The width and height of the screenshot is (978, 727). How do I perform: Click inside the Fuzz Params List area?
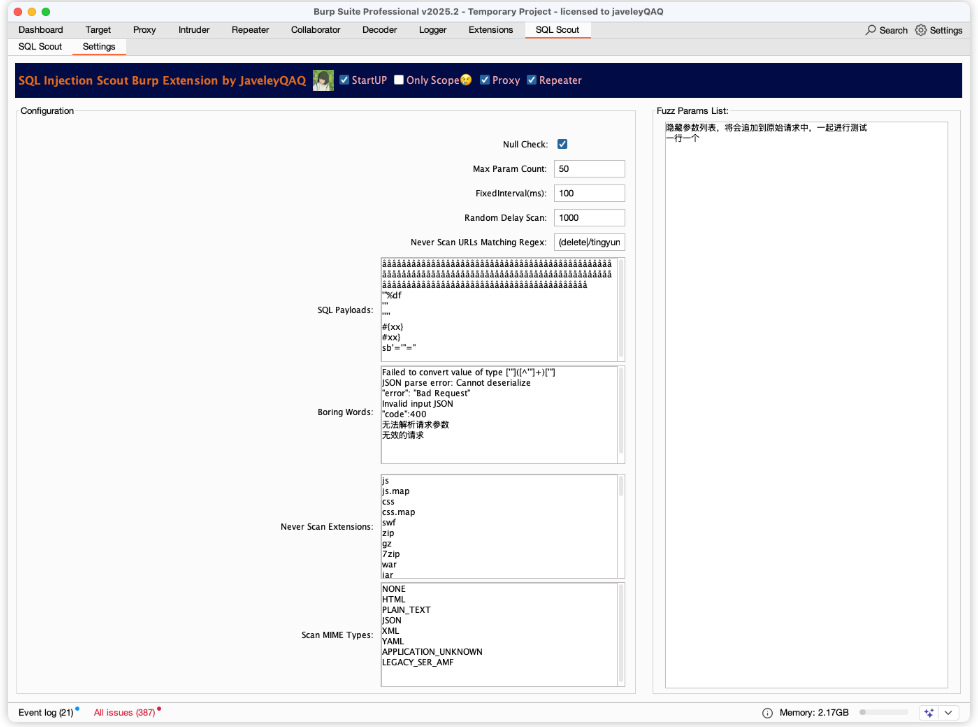(806, 405)
